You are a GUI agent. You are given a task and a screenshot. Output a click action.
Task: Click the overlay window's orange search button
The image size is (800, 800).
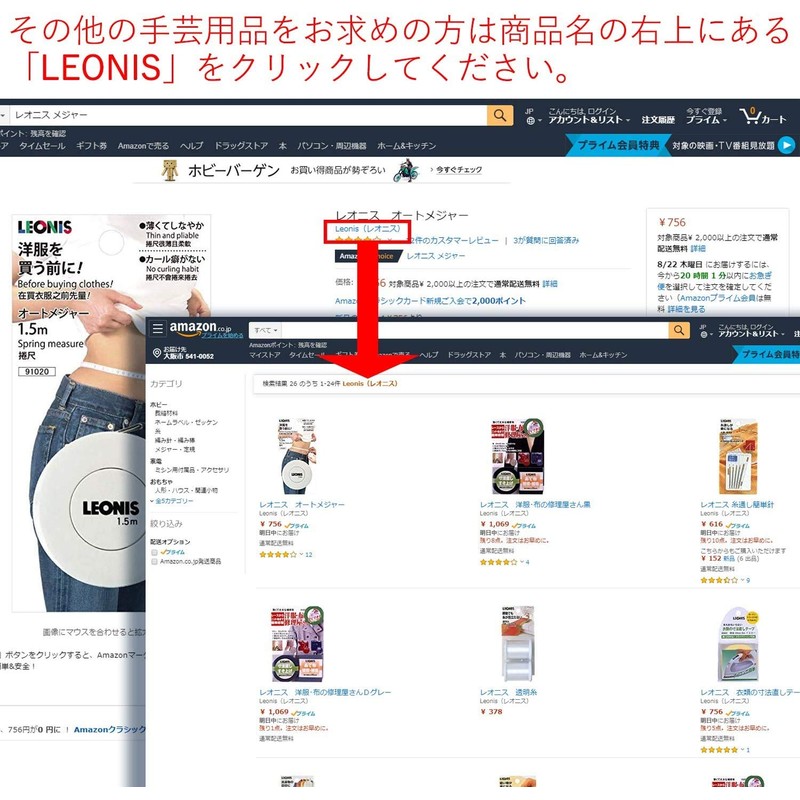(x=679, y=331)
